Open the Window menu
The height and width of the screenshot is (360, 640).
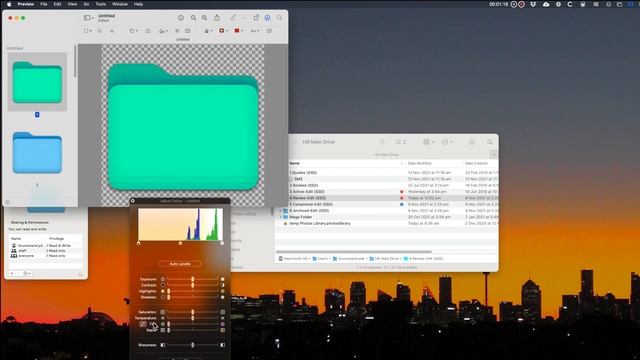pyautogui.click(x=120, y=4)
